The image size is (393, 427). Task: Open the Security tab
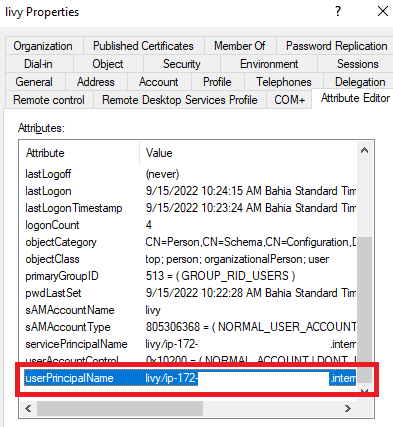(182, 64)
